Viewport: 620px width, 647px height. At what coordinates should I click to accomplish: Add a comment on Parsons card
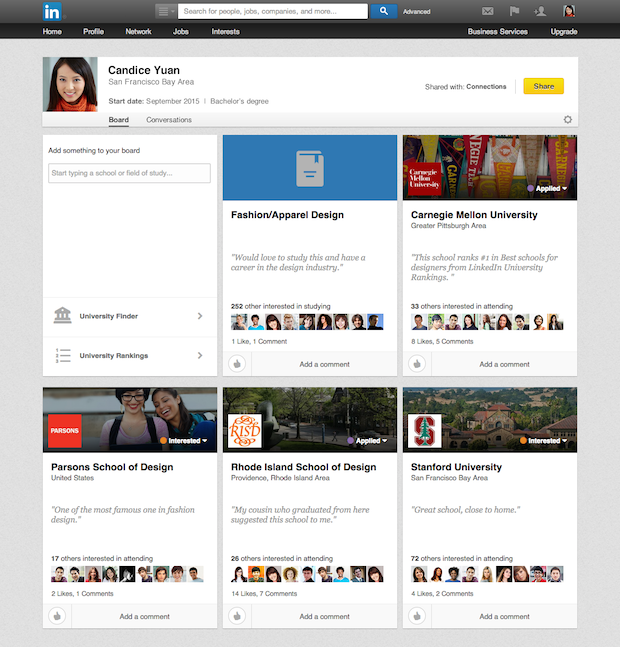pyautogui.click(x=144, y=616)
